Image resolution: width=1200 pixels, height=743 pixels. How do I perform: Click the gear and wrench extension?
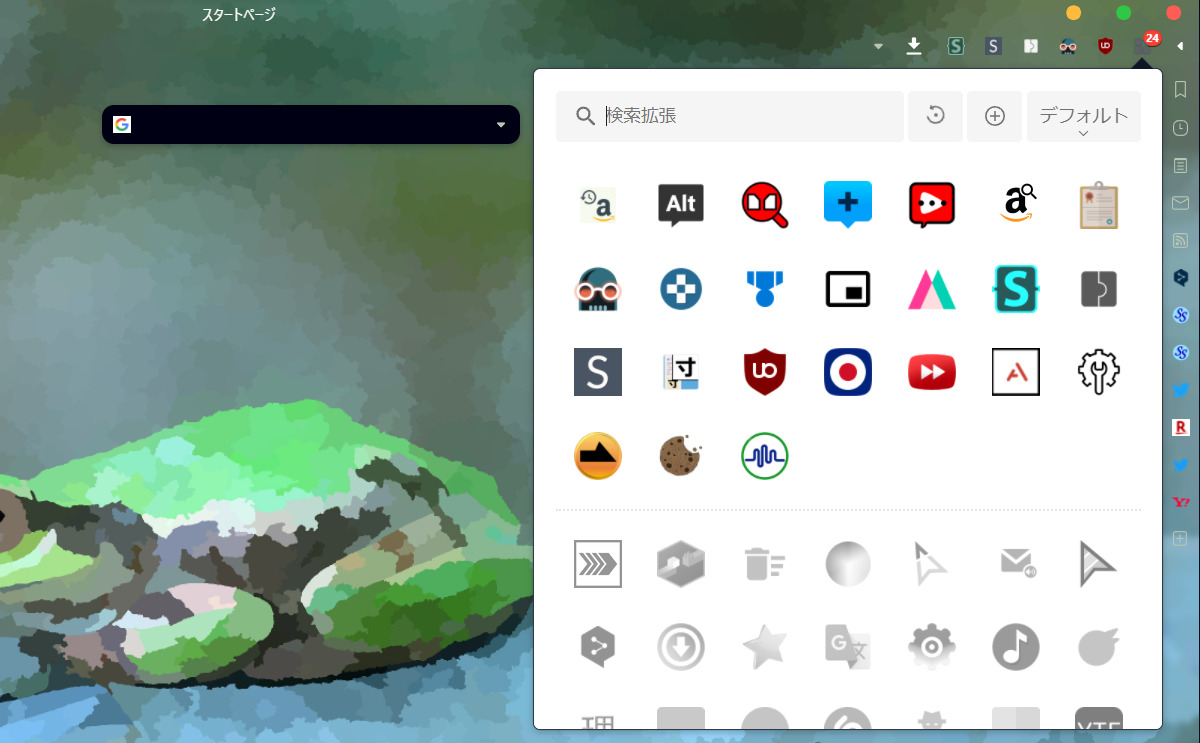tap(1099, 372)
